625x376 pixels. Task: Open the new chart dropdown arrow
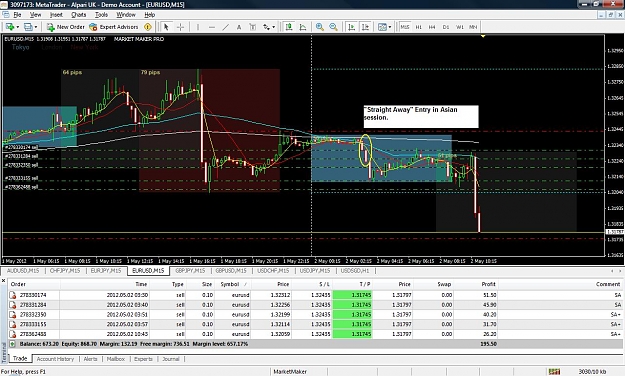pyautogui.click(x=18, y=27)
